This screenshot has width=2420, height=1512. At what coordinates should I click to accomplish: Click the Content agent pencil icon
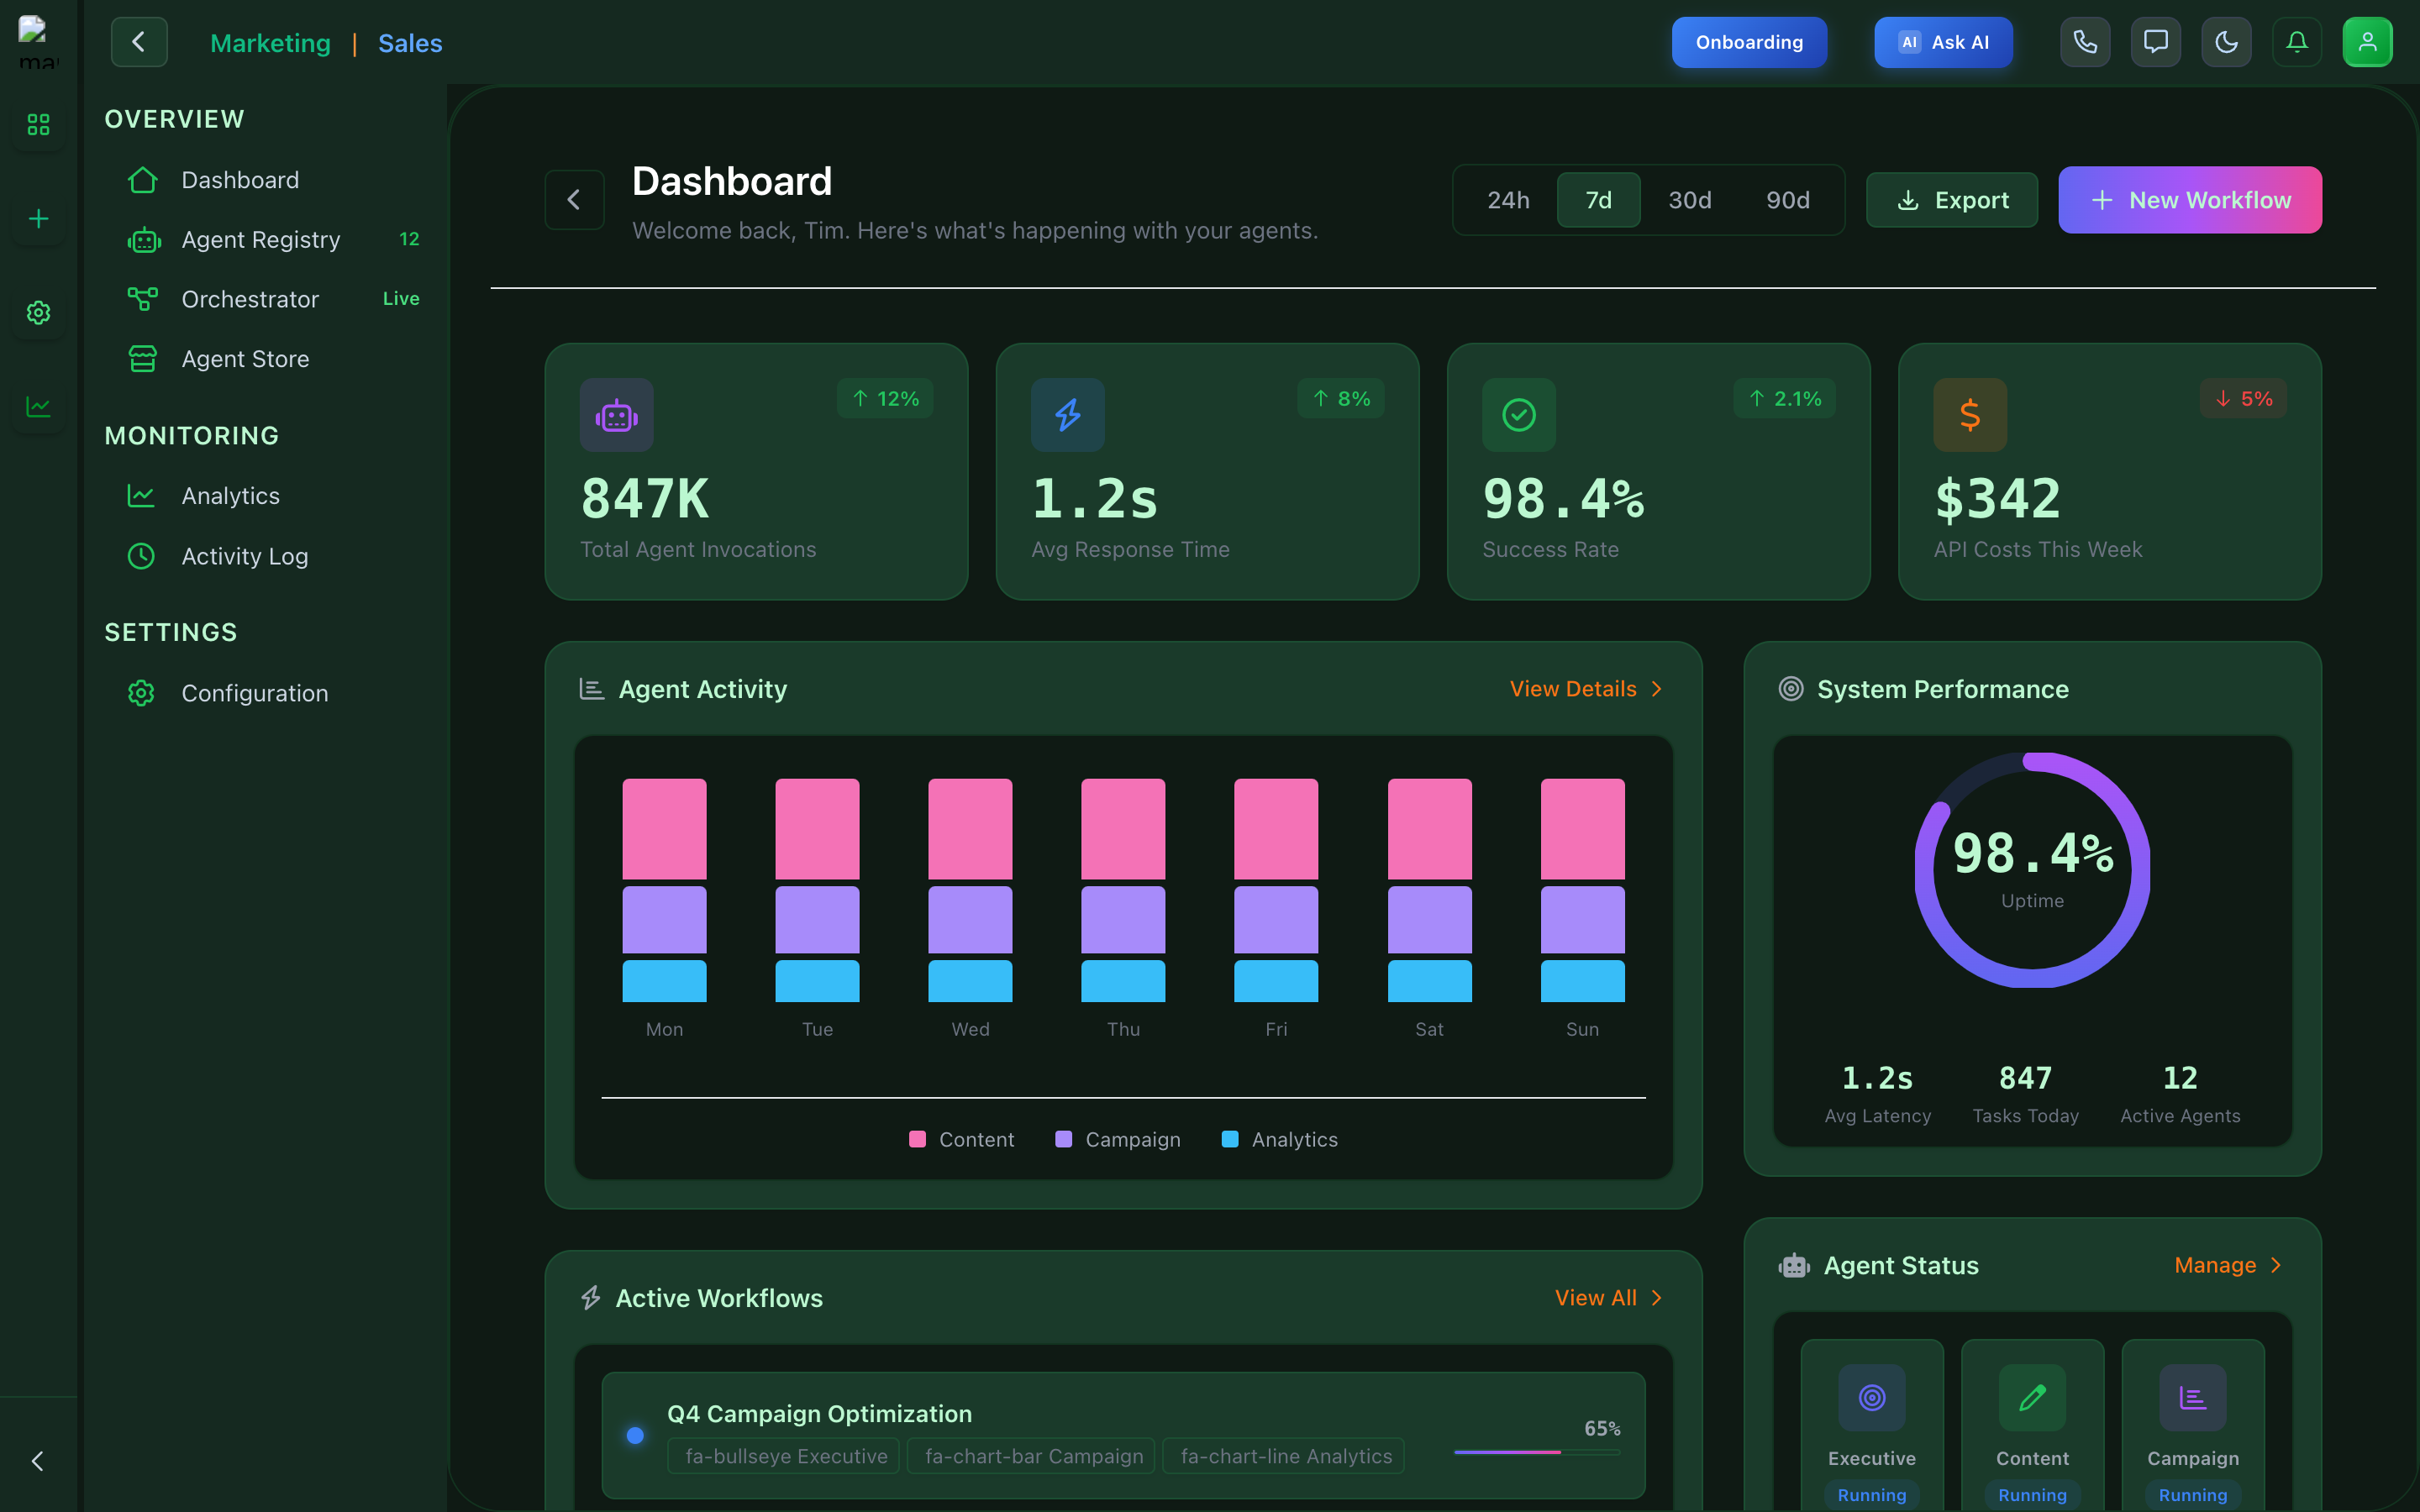click(x=2032, y=1397)
